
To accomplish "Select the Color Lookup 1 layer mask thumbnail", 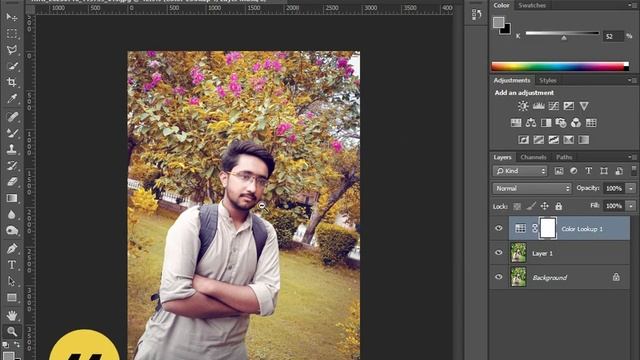I will (547, 228).
